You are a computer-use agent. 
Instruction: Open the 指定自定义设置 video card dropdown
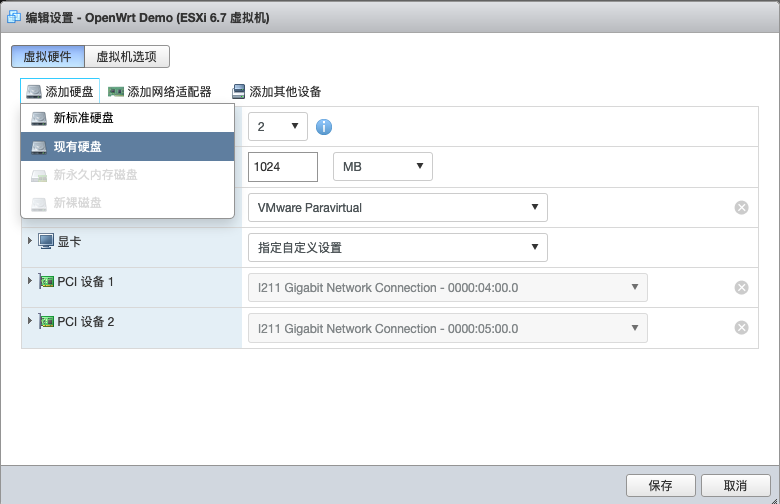[x=397, y=247]
